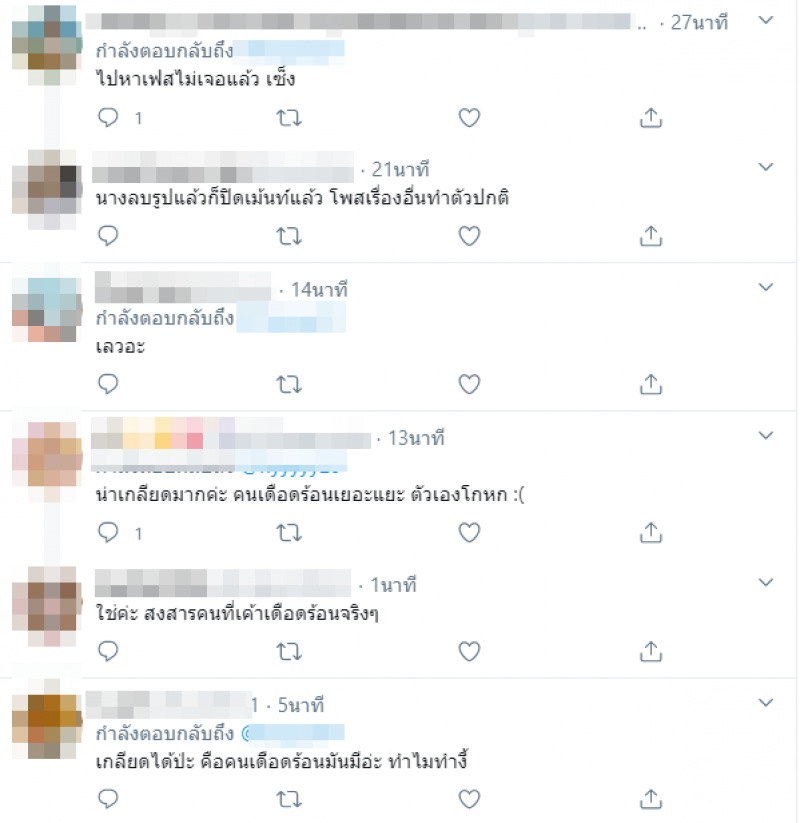The height and width of the screenshot is (823, 800).
Task: Retweet the tweet posted 13 minutes ago
Action: pyautogui.click(x=289, y=533)
